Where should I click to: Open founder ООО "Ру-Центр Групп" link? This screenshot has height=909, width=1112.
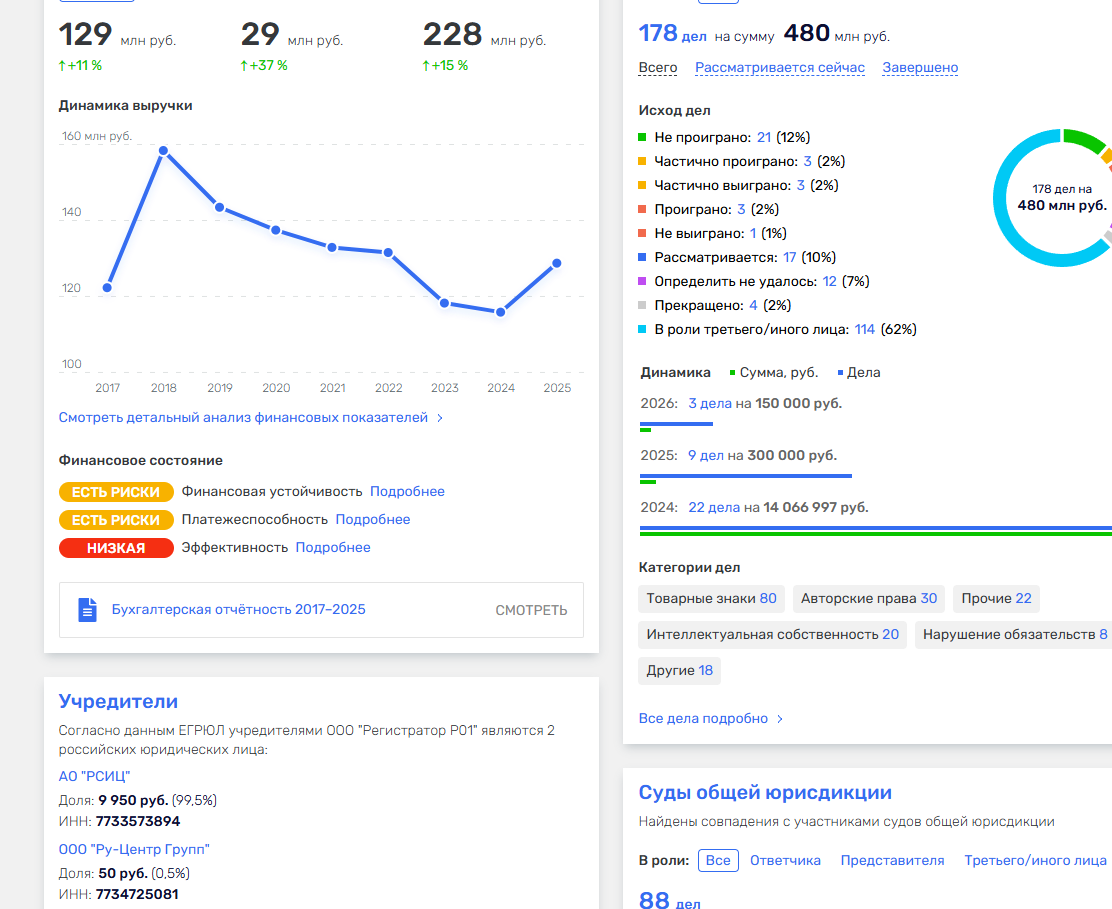click(134, 849)
